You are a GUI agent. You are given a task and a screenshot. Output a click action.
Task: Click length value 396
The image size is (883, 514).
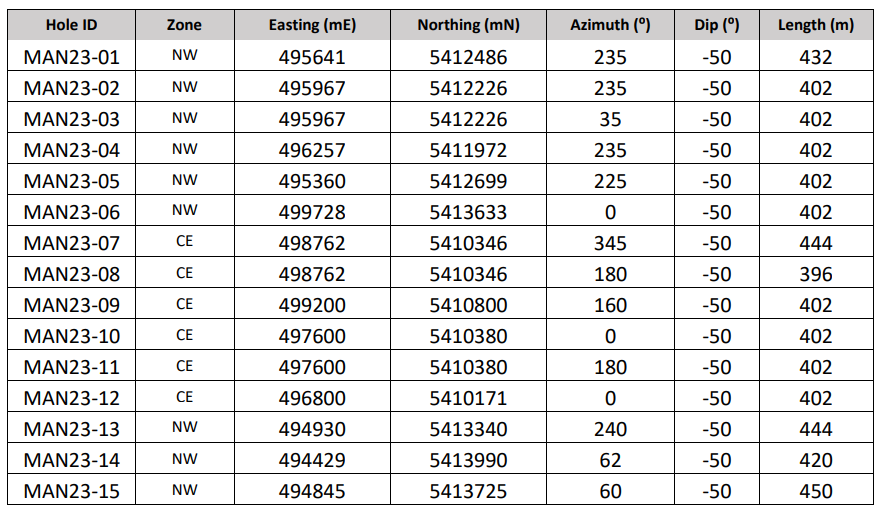pyautogui.click(x=816, y=274)
